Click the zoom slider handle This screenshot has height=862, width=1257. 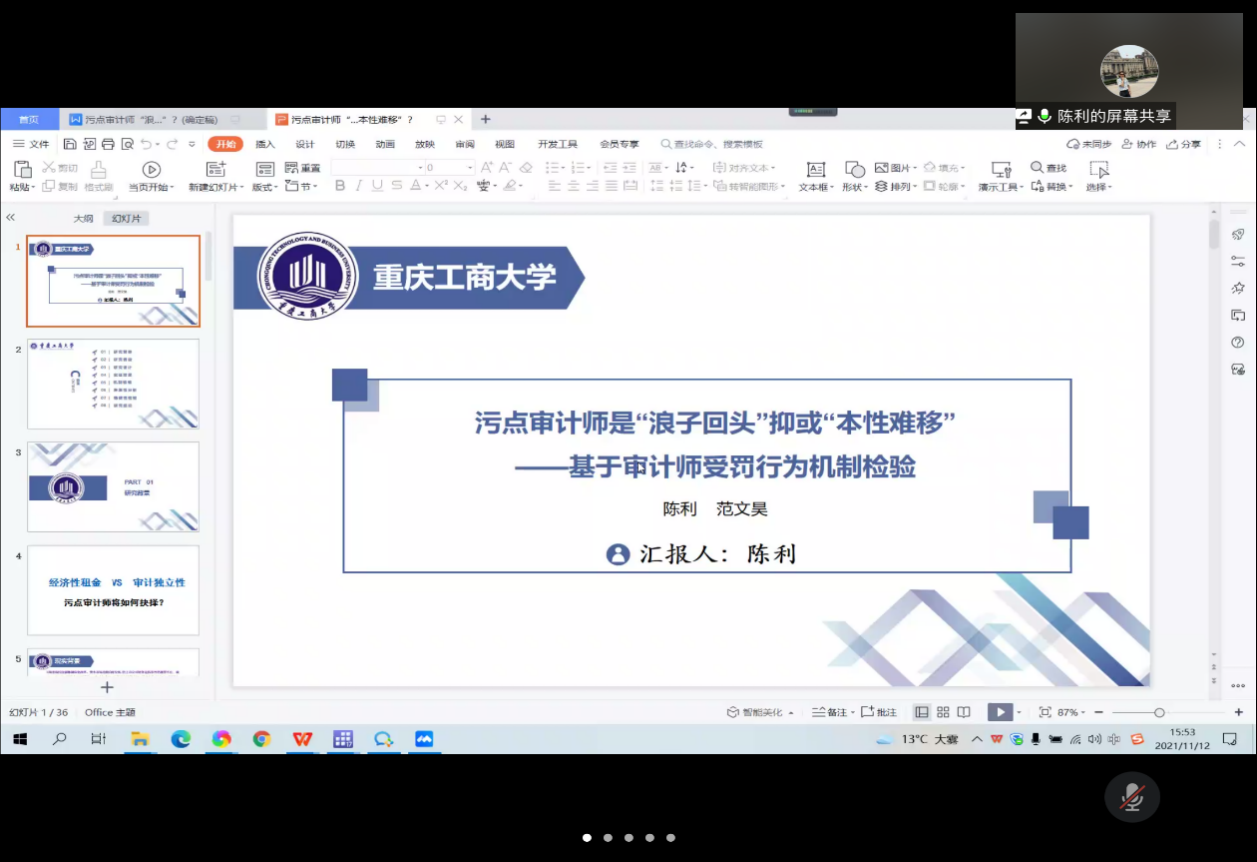click(1159, 712)
